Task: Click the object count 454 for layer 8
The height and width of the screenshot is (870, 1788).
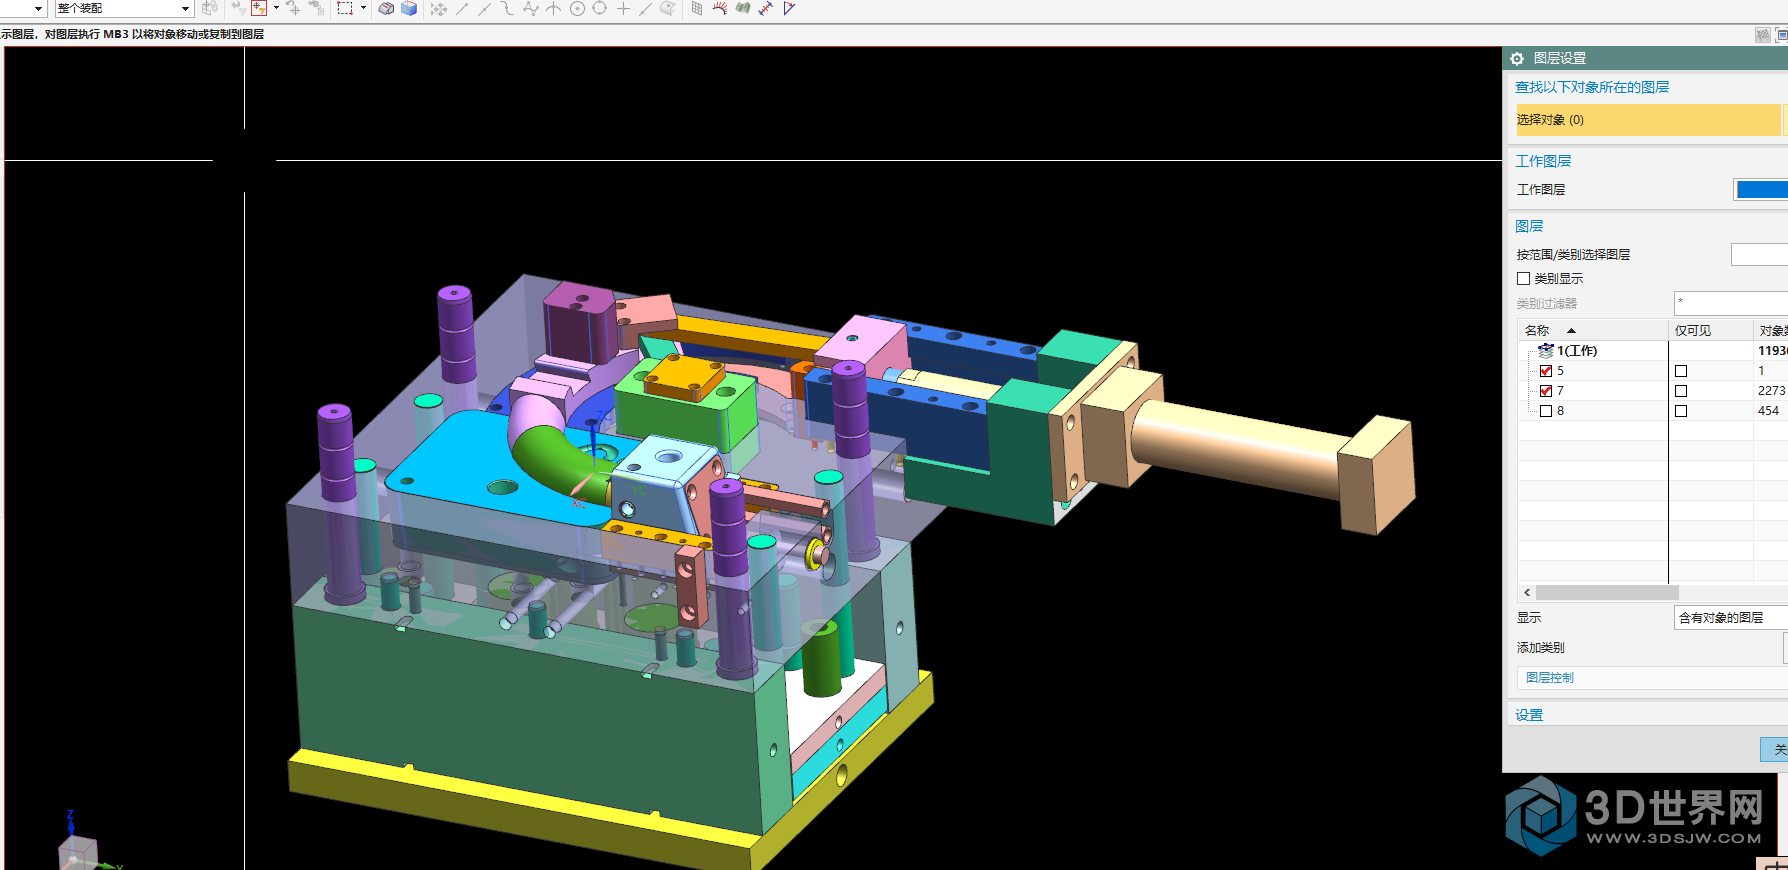Action: (x=1768, y=411)
